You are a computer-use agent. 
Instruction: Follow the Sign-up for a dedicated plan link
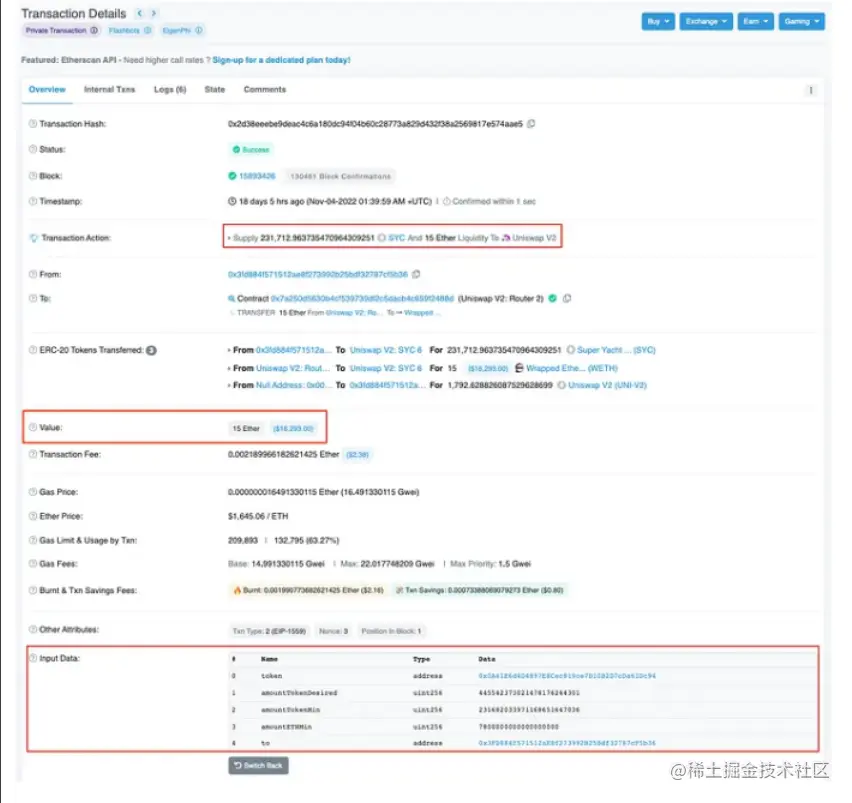(281, 60)
